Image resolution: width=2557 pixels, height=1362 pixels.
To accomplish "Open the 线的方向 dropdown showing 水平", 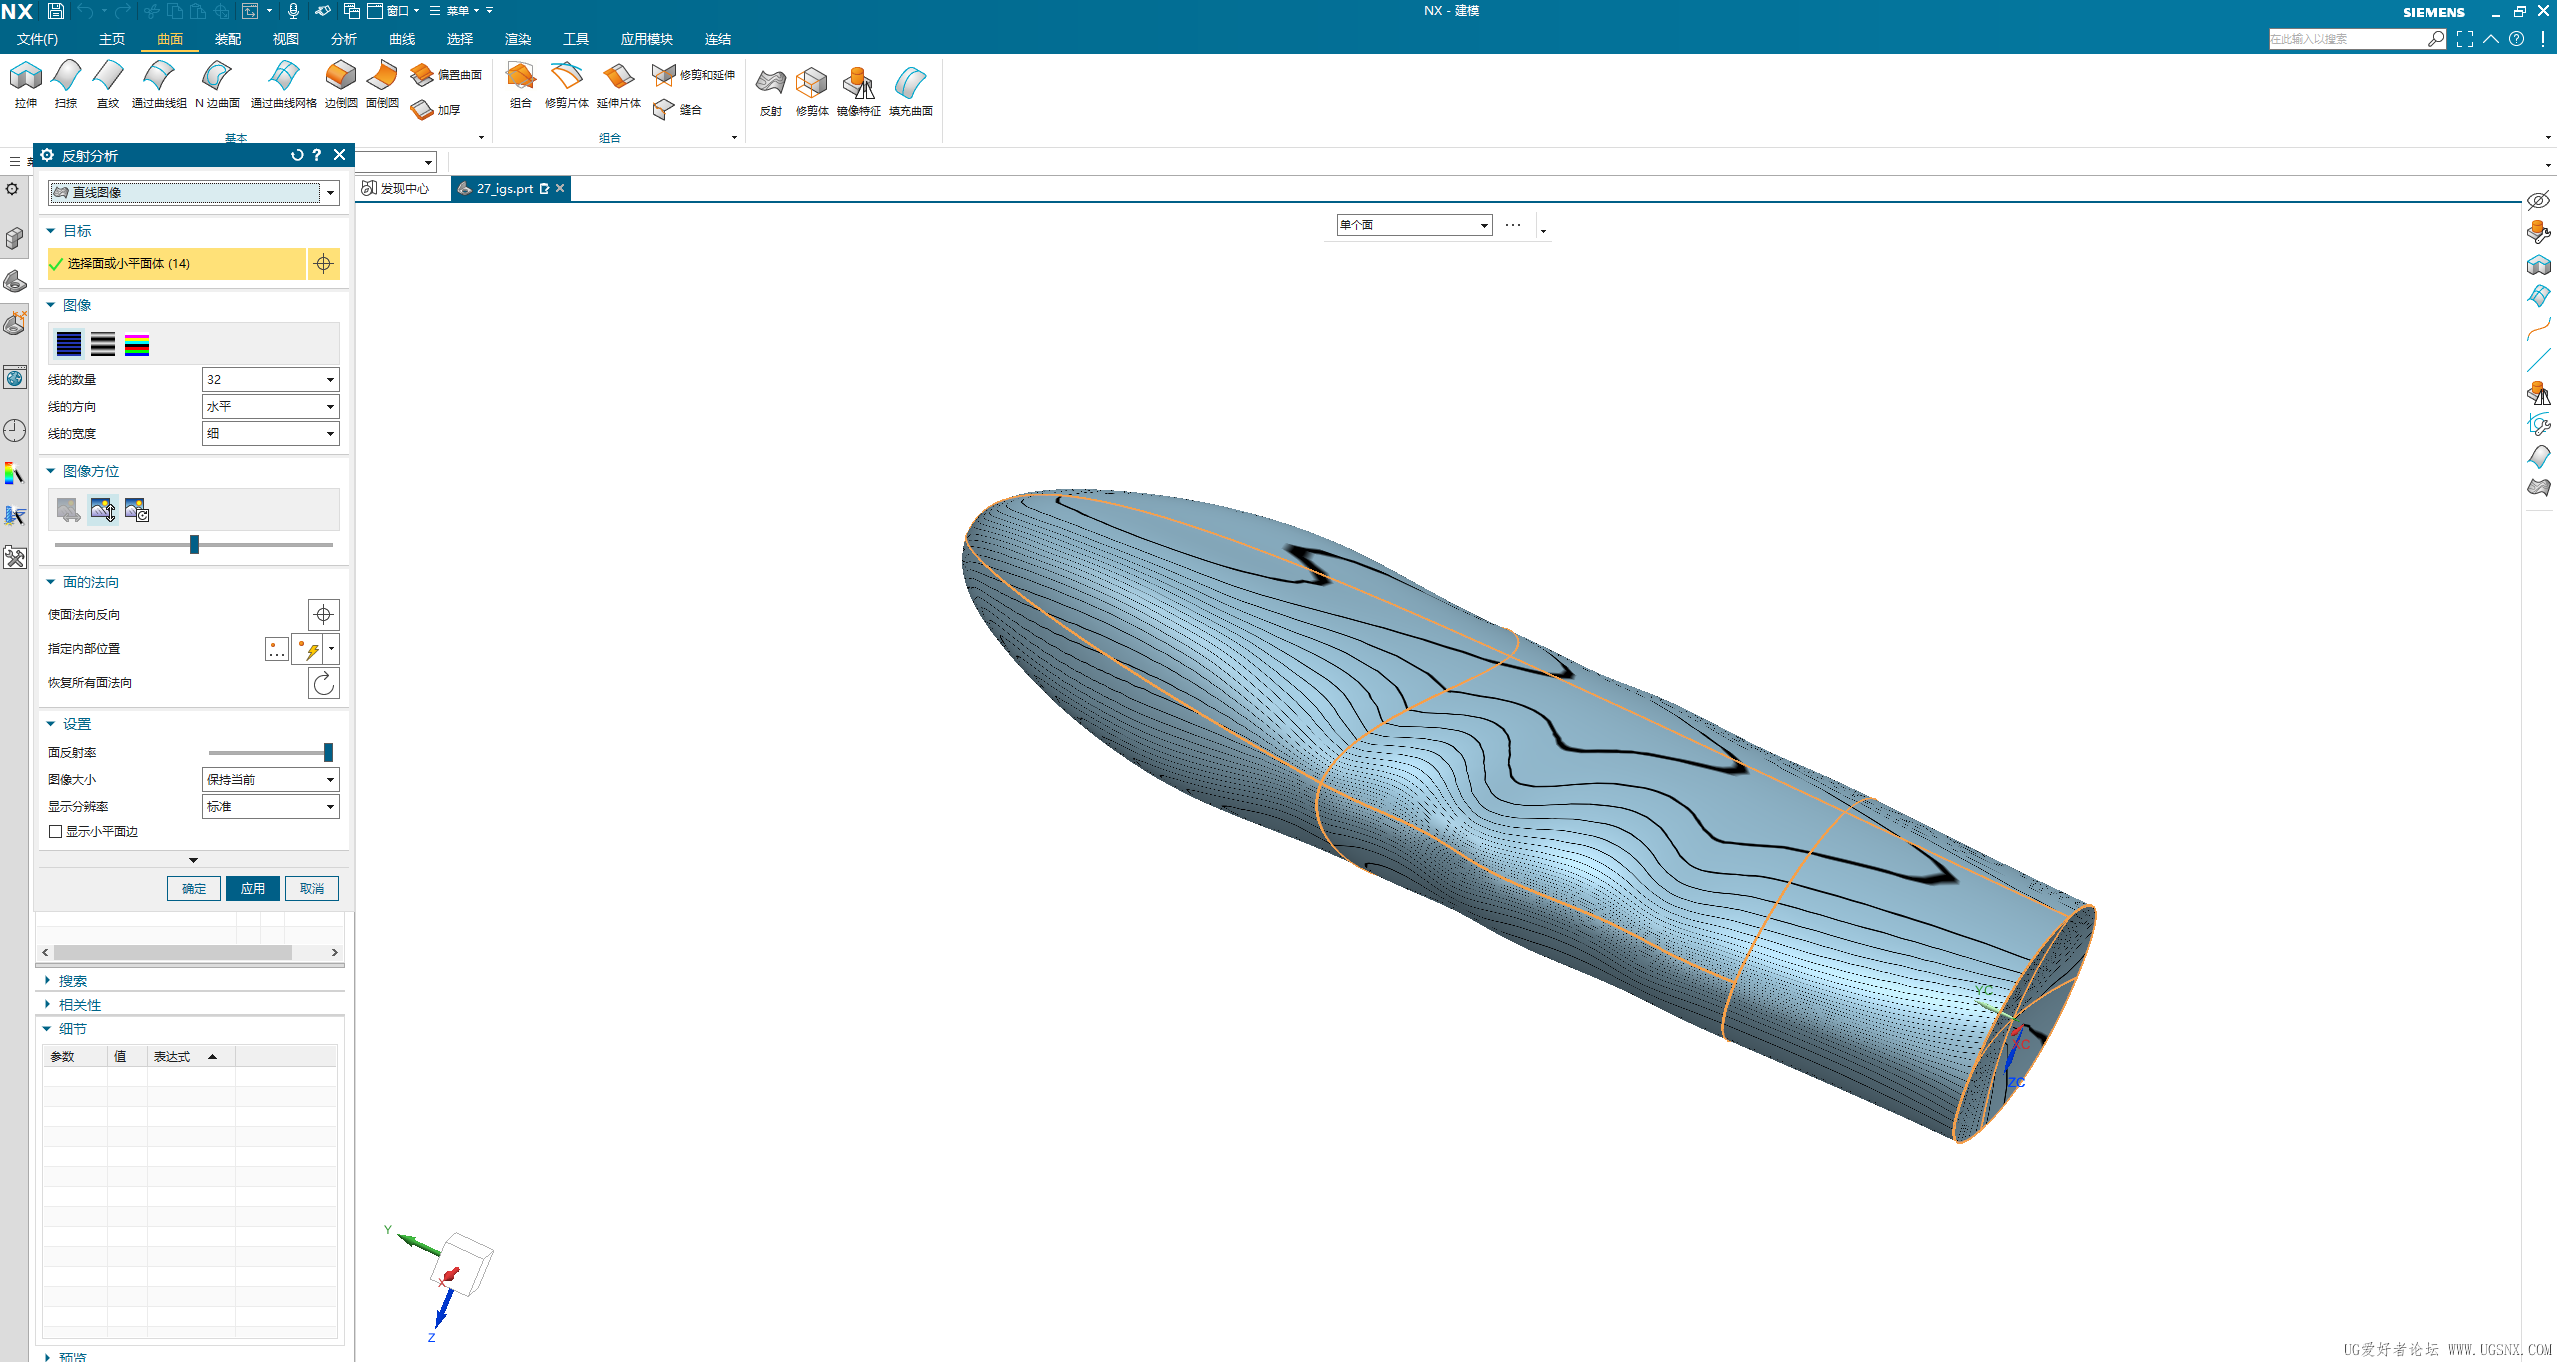I will [270, 407].
